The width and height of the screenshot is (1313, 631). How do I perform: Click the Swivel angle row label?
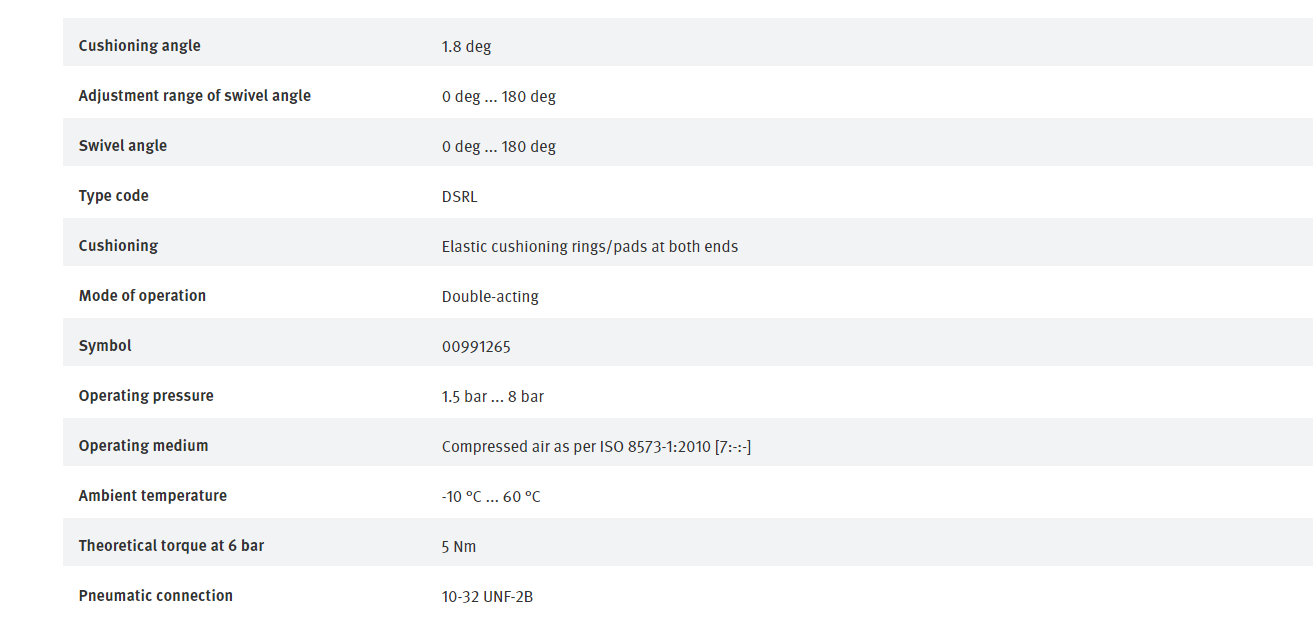click(123, 146)
